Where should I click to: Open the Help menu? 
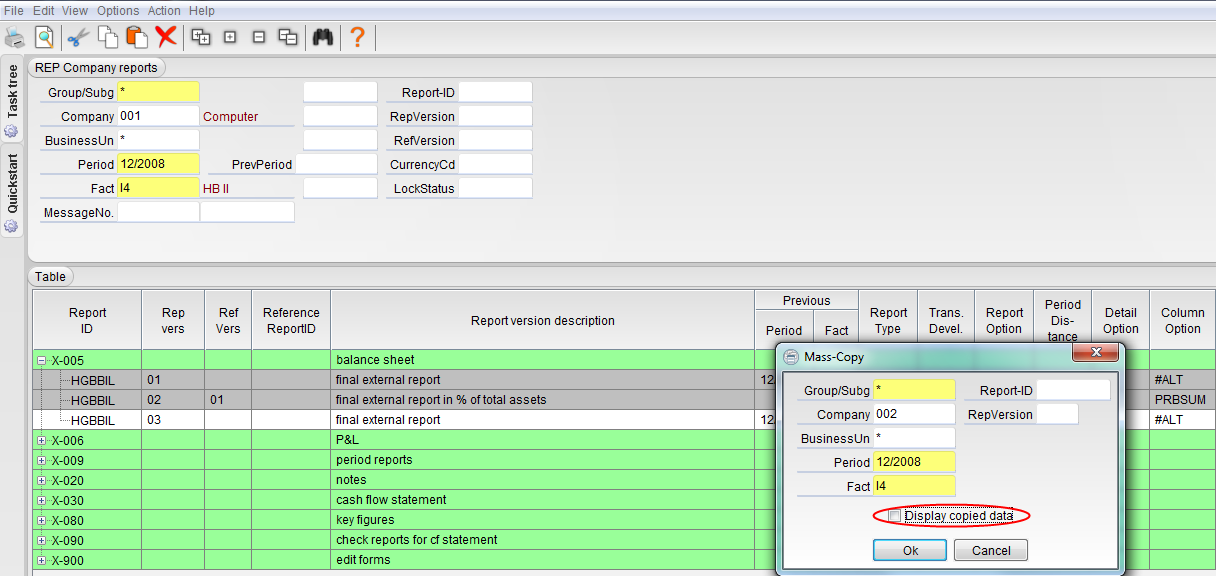click(x=202, y=10)
